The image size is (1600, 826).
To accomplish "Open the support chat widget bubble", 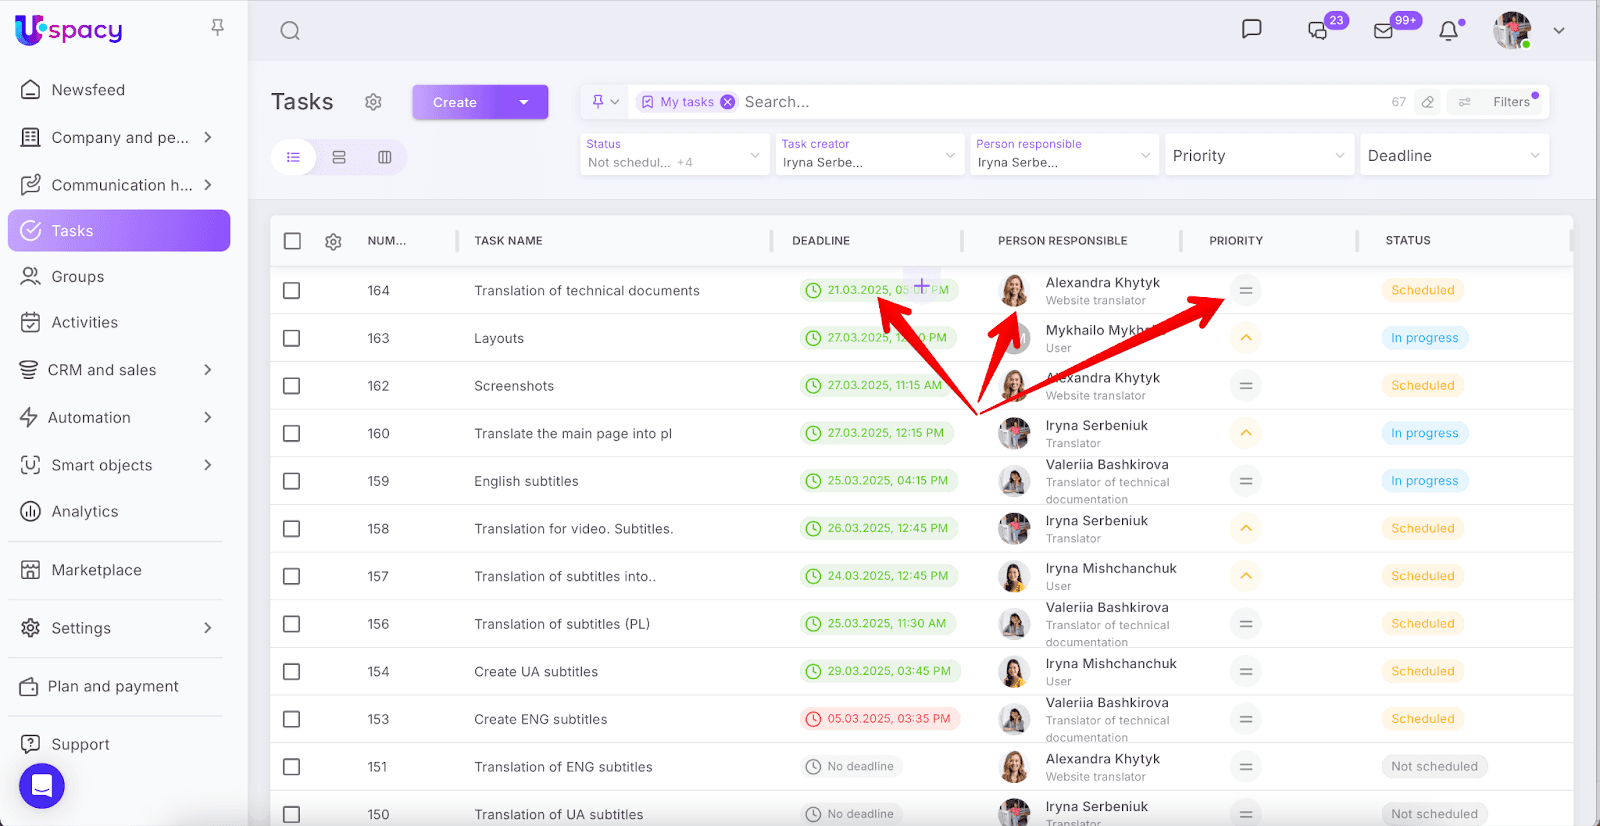I will tap(42, 786).
